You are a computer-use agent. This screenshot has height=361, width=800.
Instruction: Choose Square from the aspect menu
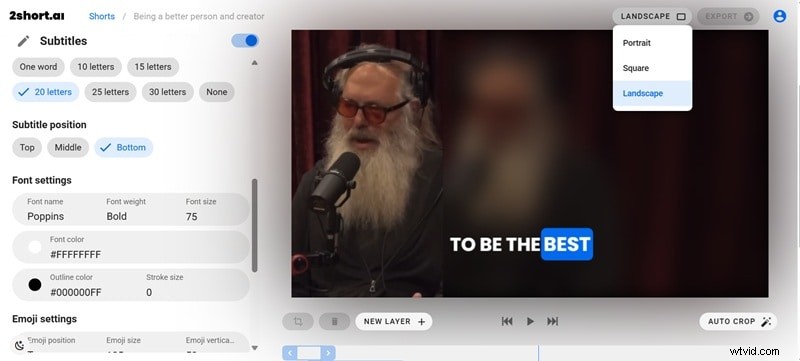(653, 68)
